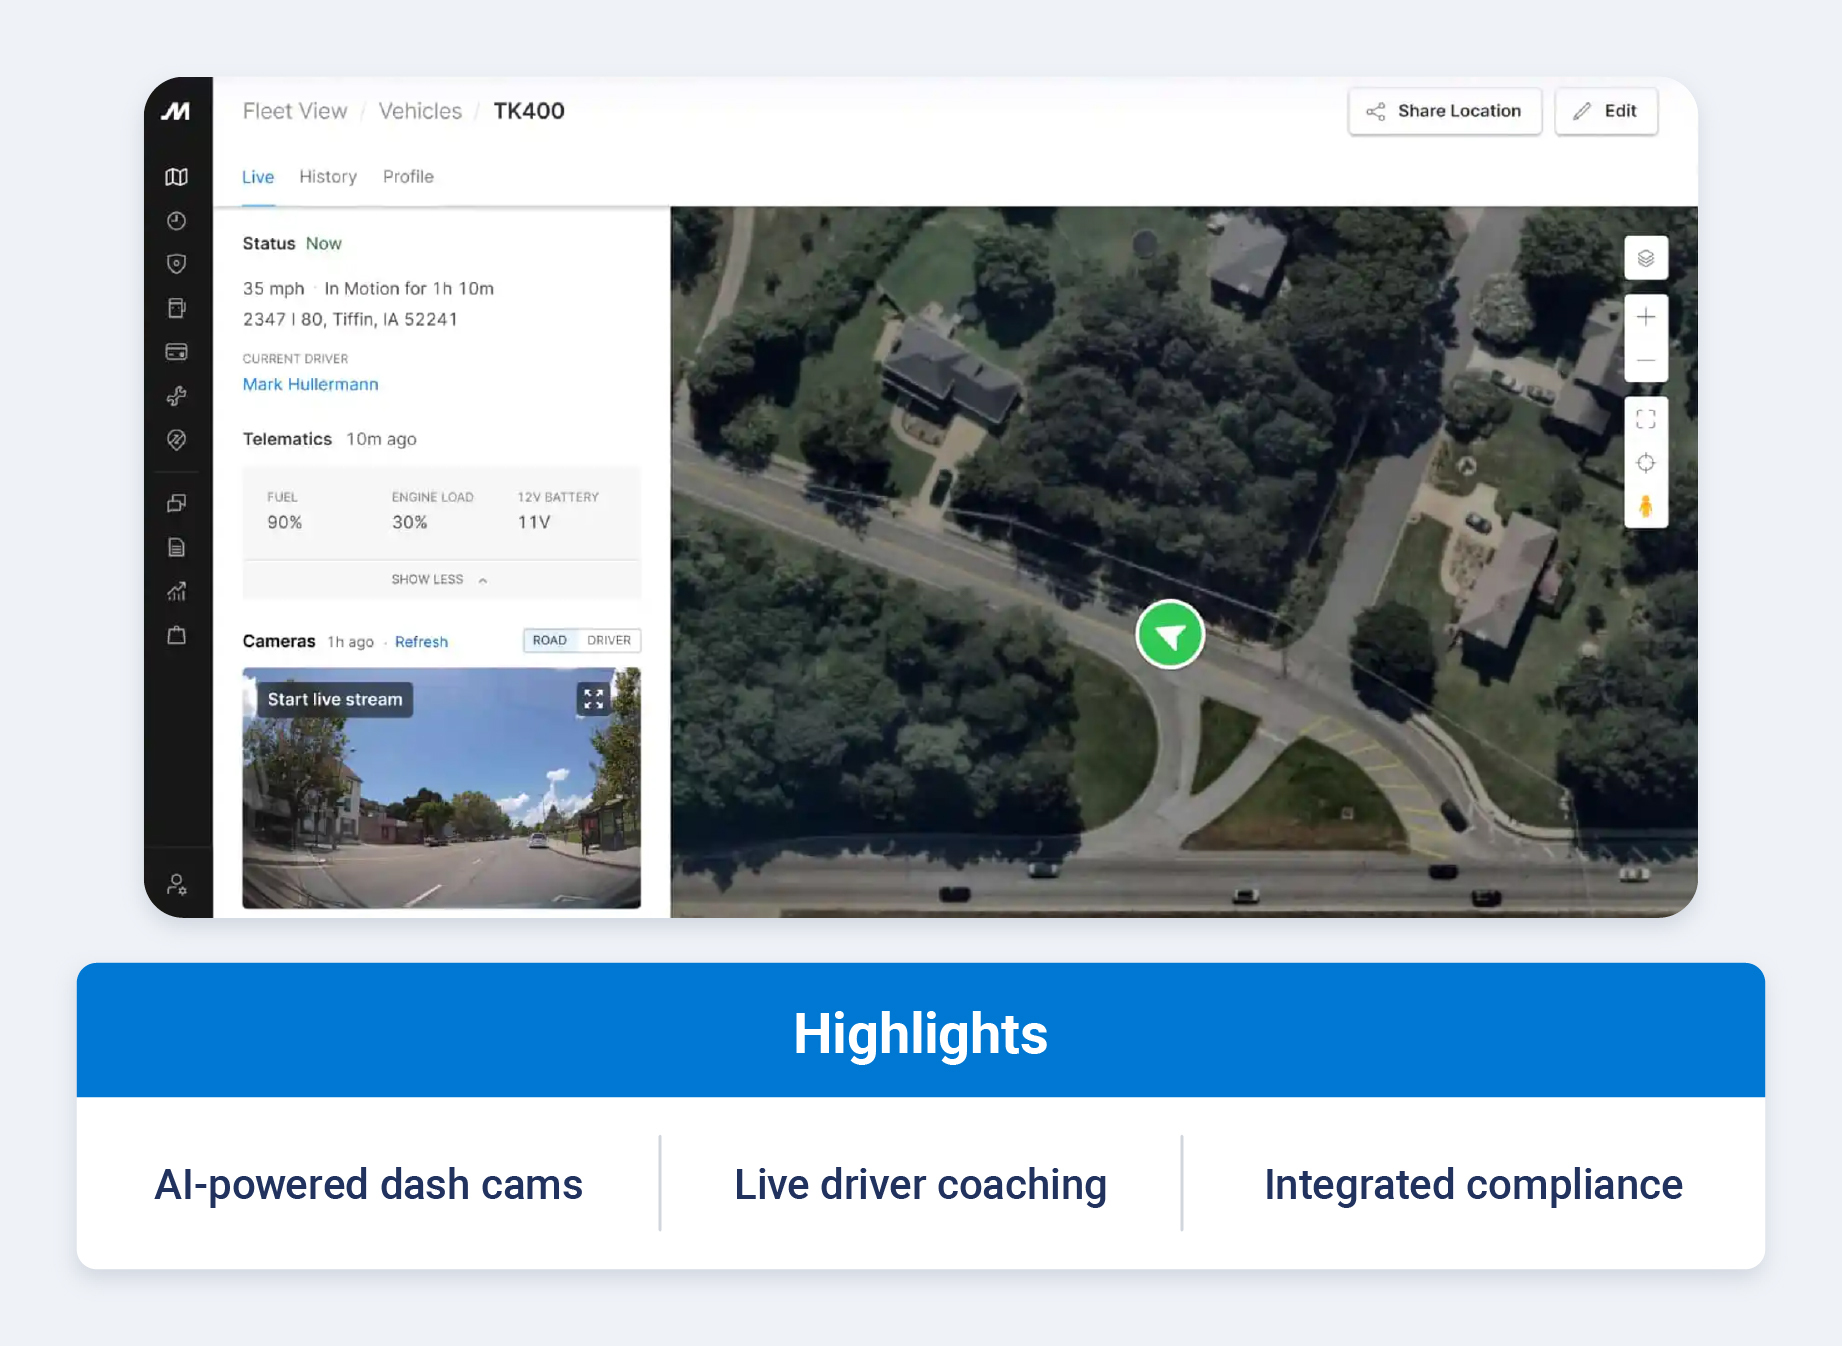This screenshot has height=1346, width=1842.
Task: Refresh the camera feeds
Action: pyautogui.click(x=421, y=641)
